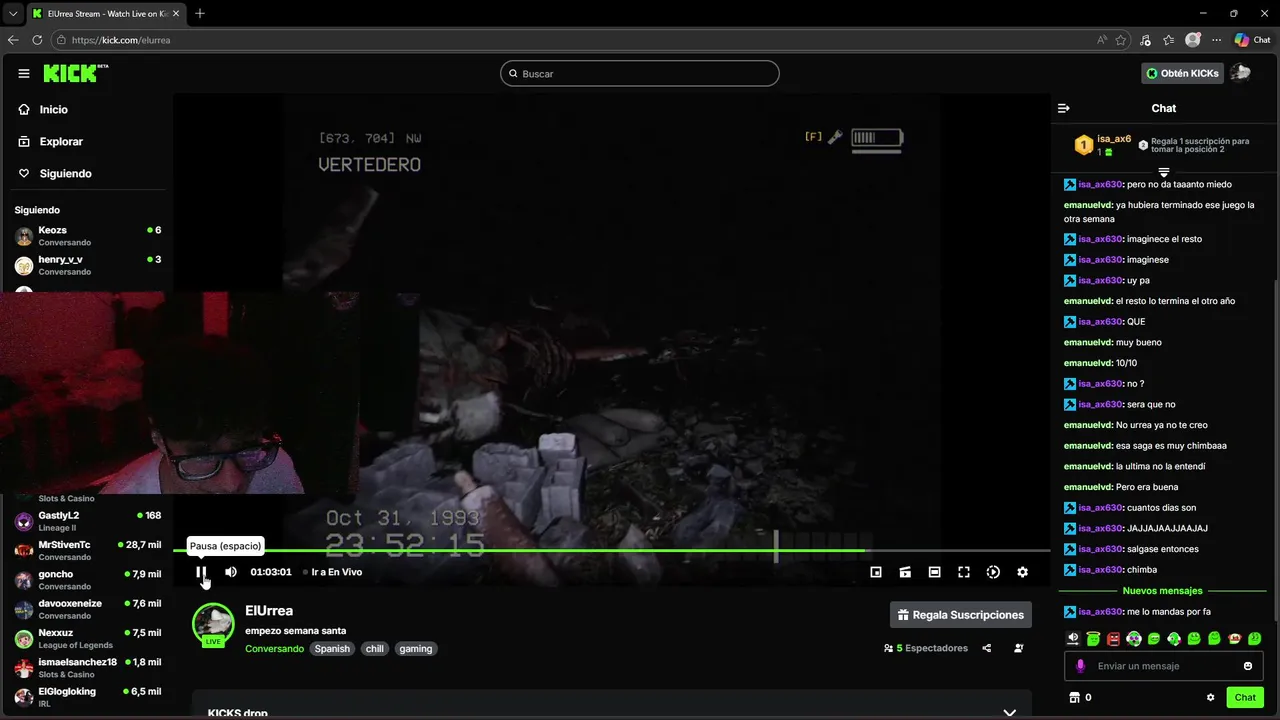Open davooxeneize recommended channel

[88, 609]
